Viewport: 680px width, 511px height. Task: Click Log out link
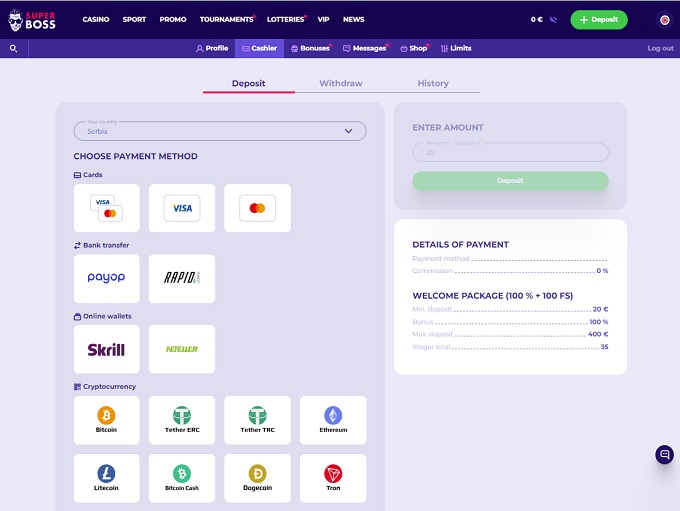pyautogui.click(x=660, y=48)
